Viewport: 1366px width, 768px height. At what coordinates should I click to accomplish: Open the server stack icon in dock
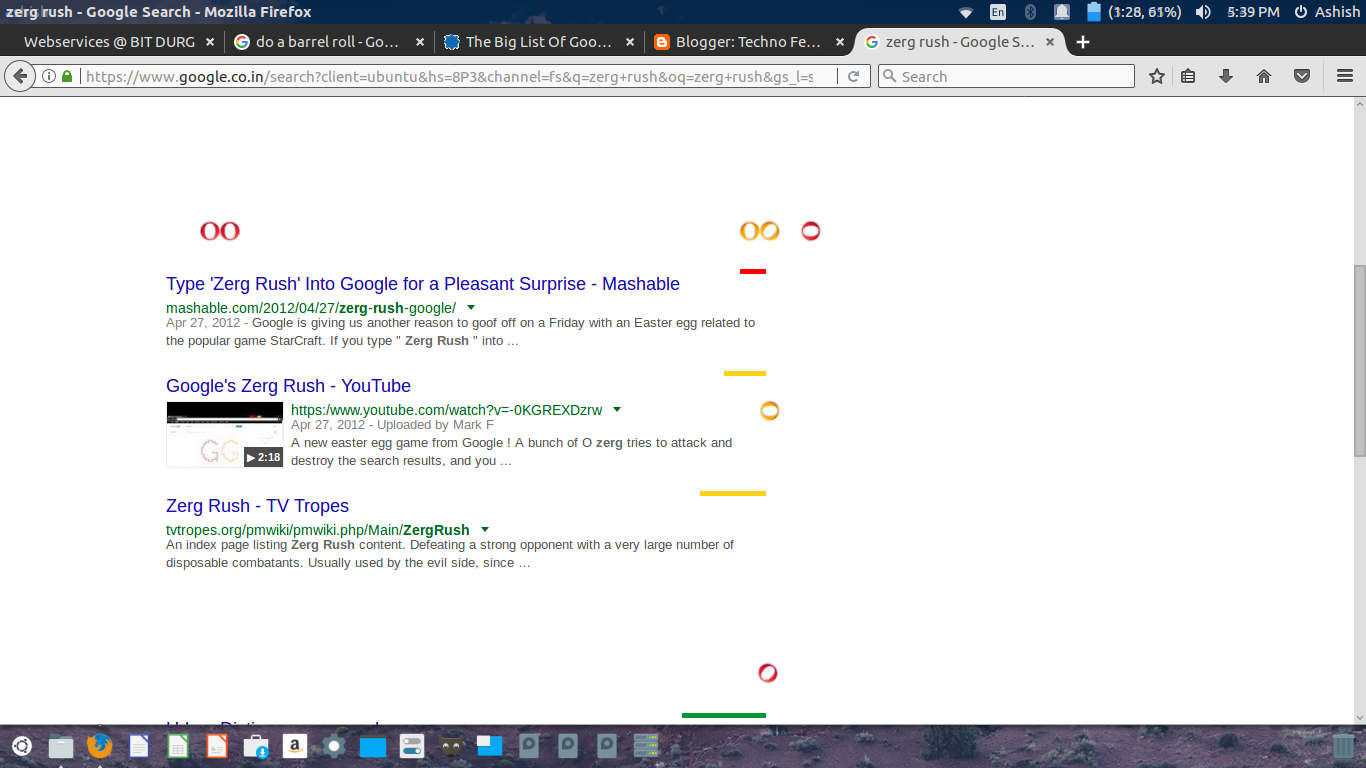pos(646,746)
